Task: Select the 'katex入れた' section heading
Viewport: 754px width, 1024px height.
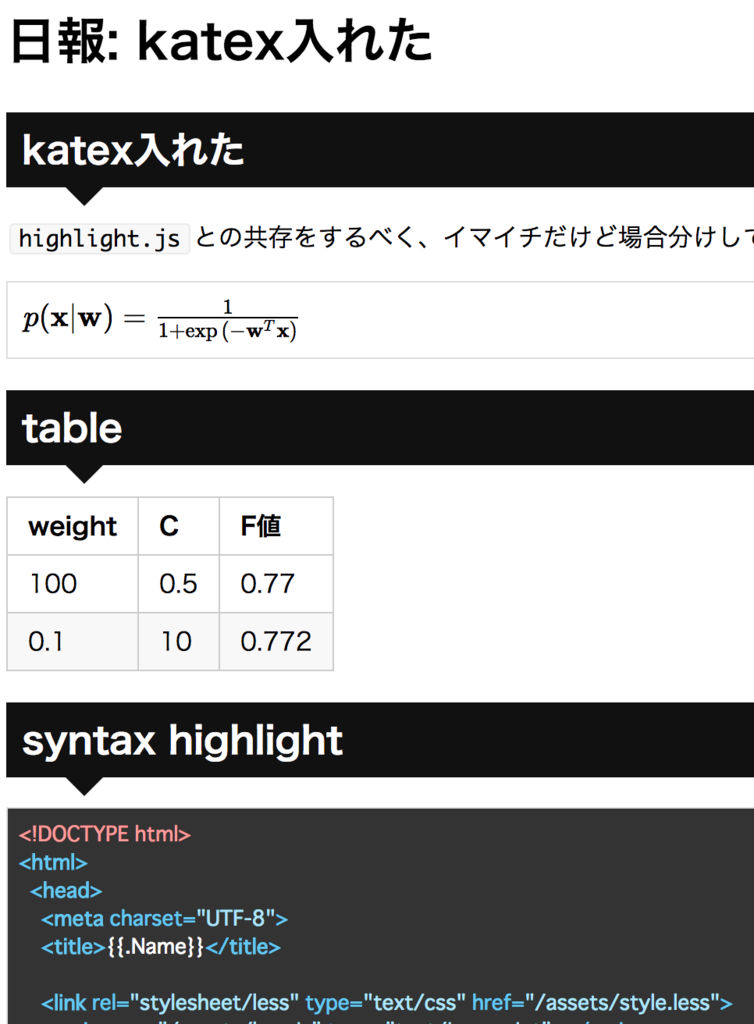Action: tap(133, 150)
